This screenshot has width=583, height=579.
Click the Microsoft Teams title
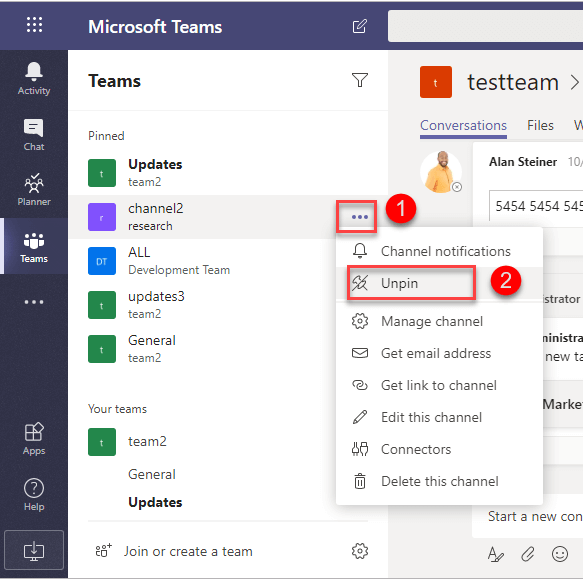(x=155, y=27)
